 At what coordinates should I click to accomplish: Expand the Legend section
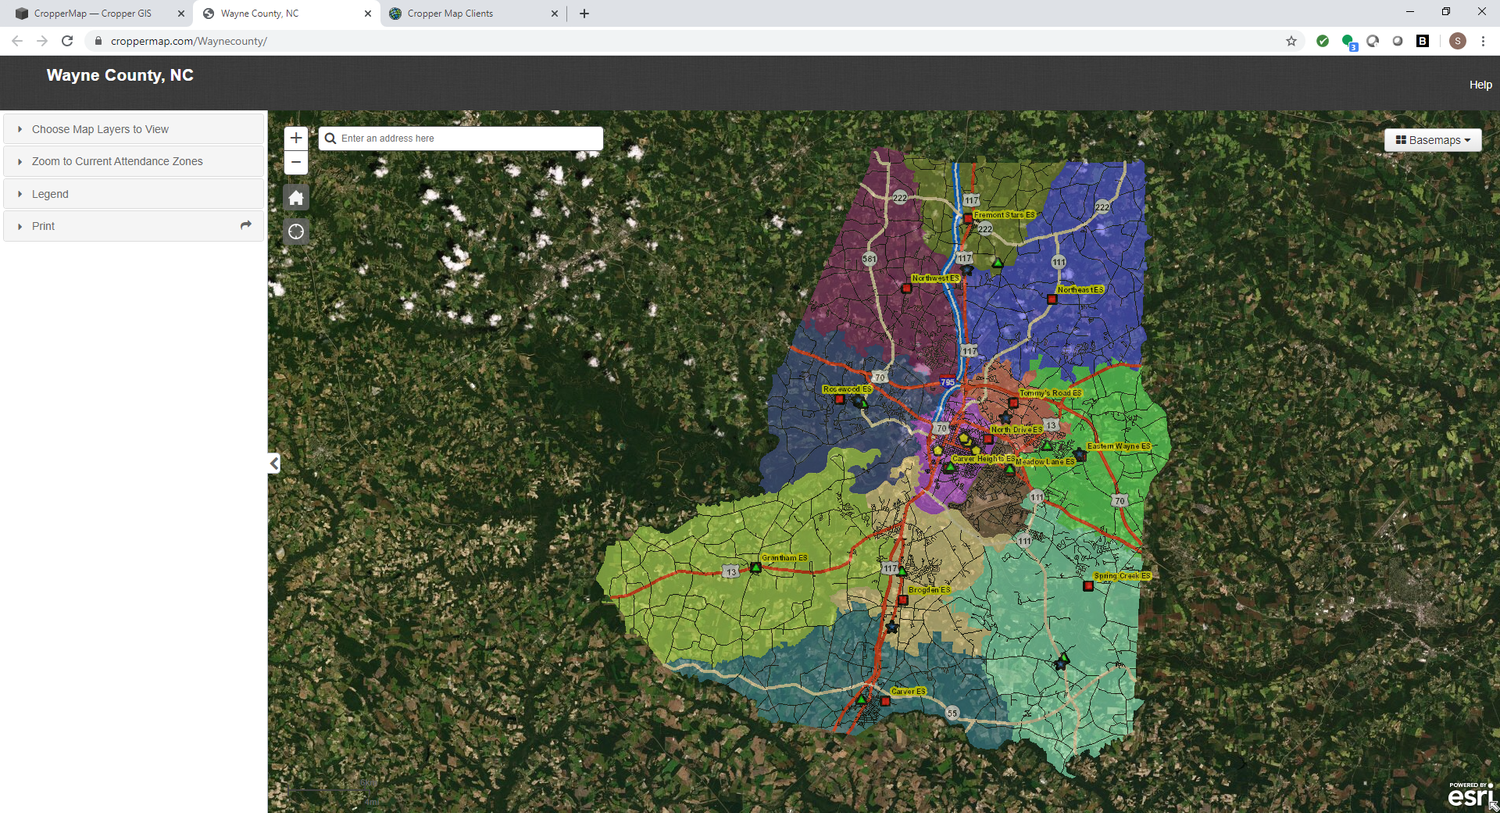point(50,194)
